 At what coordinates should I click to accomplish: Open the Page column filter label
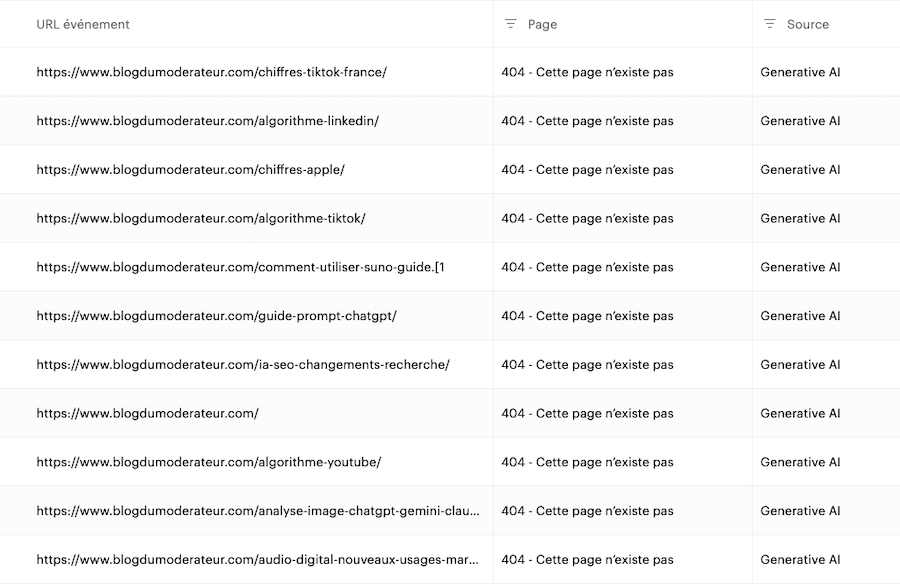tap(542, 24)
